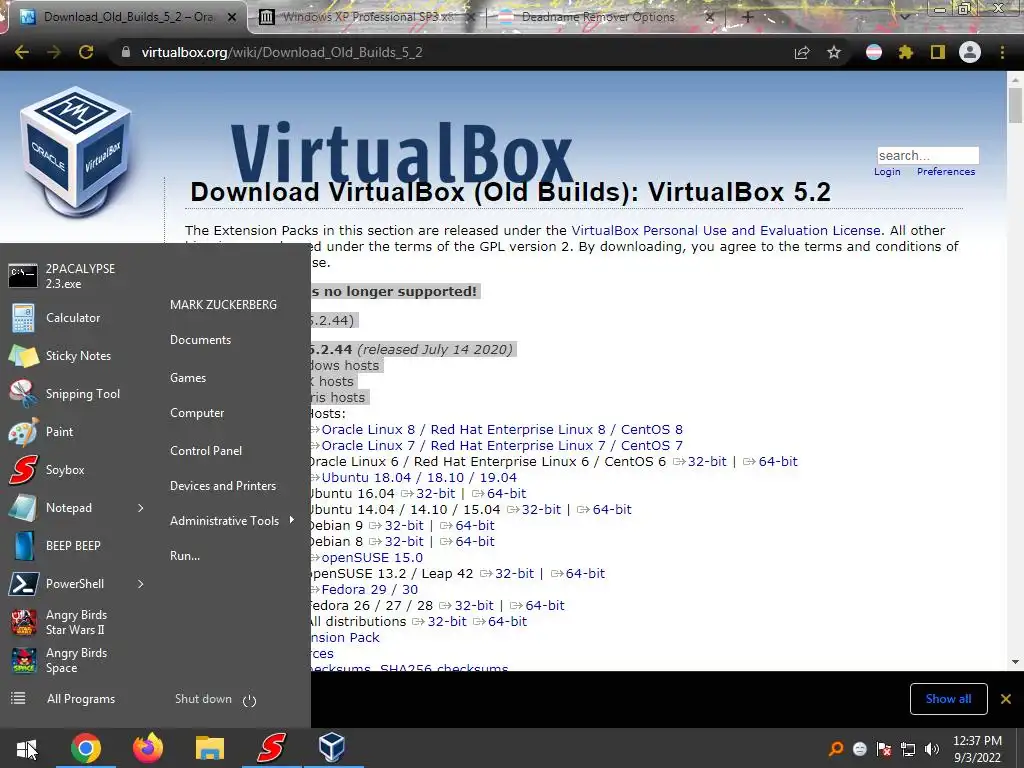Open Soybox from the taskbar
The image size is (1024, 768).
pyautogui.click(x=271, y=748)
